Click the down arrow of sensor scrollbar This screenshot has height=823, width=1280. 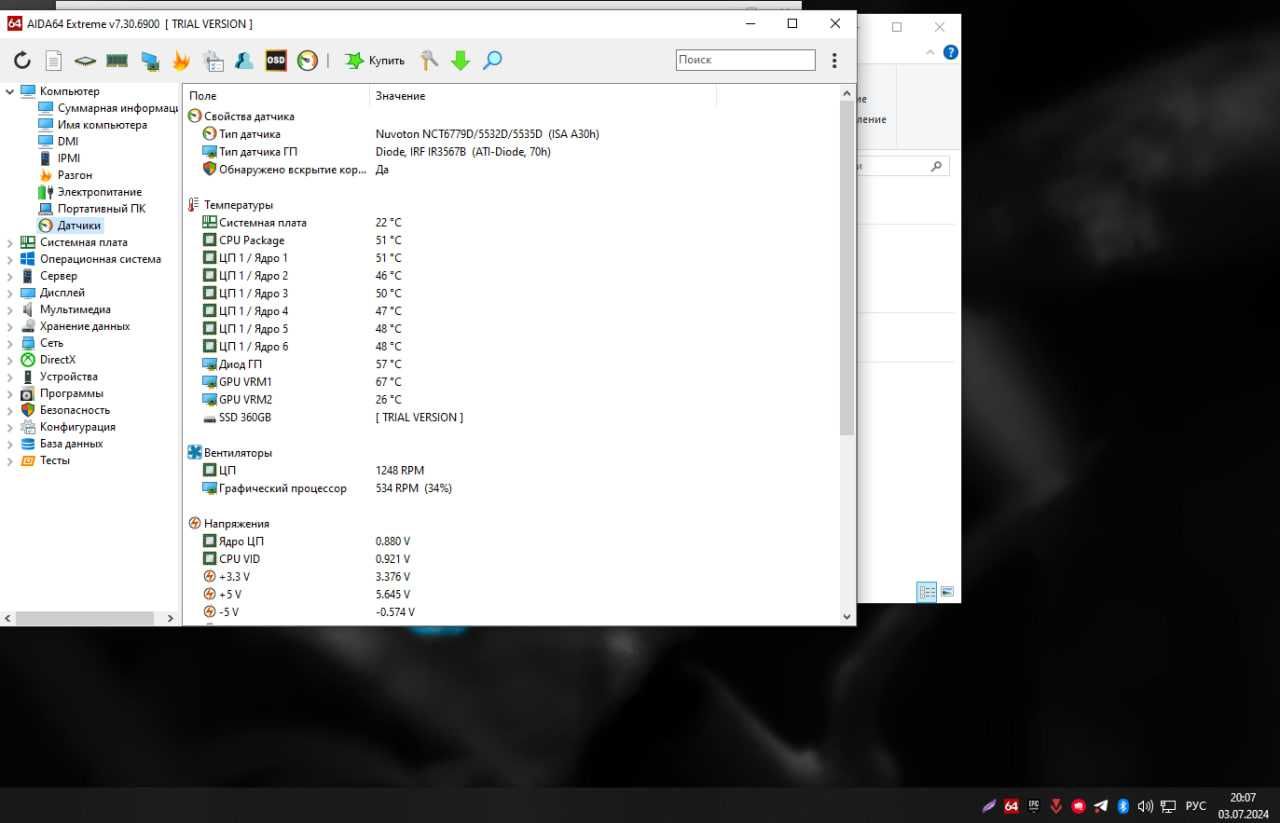847,617
